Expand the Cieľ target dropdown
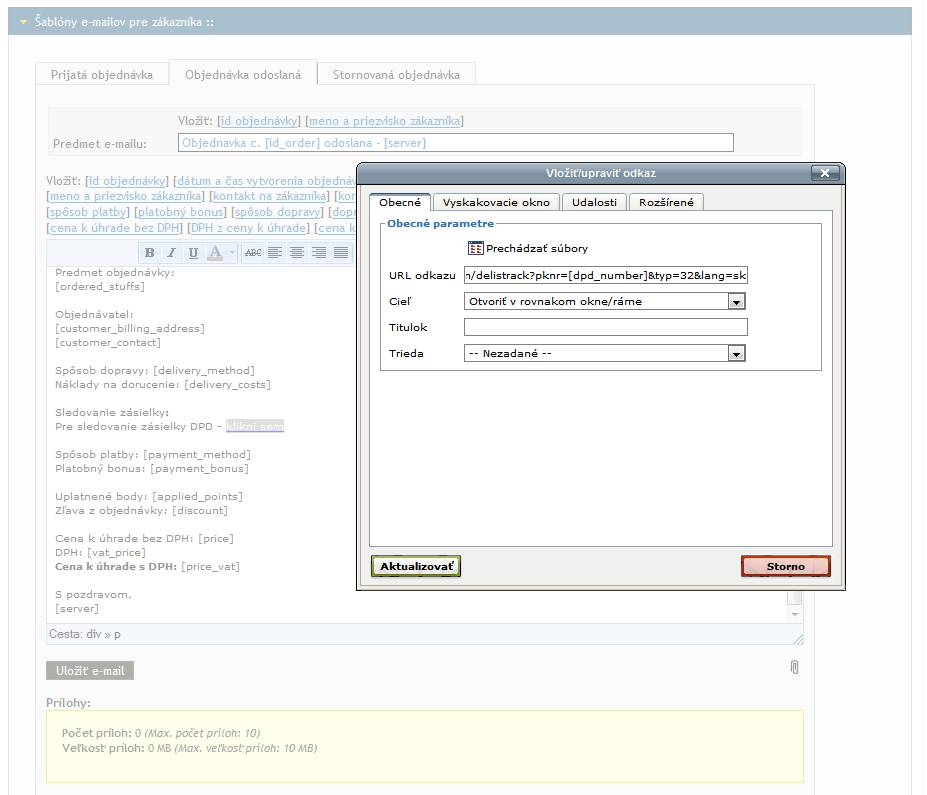 pos(737,301)
